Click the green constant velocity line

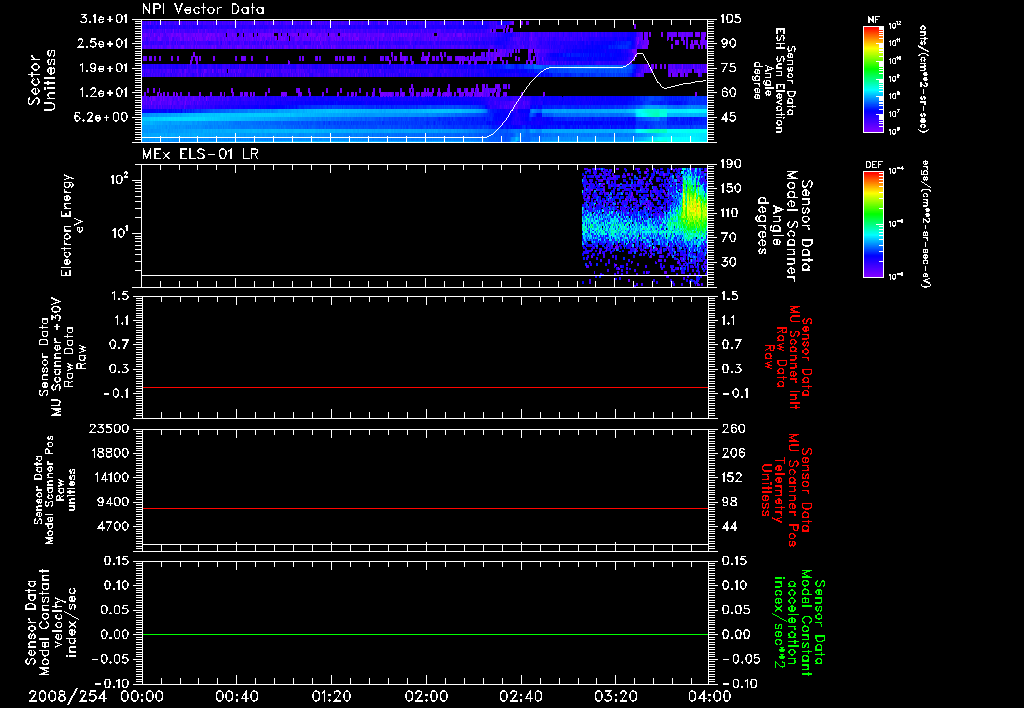[425, 634]
